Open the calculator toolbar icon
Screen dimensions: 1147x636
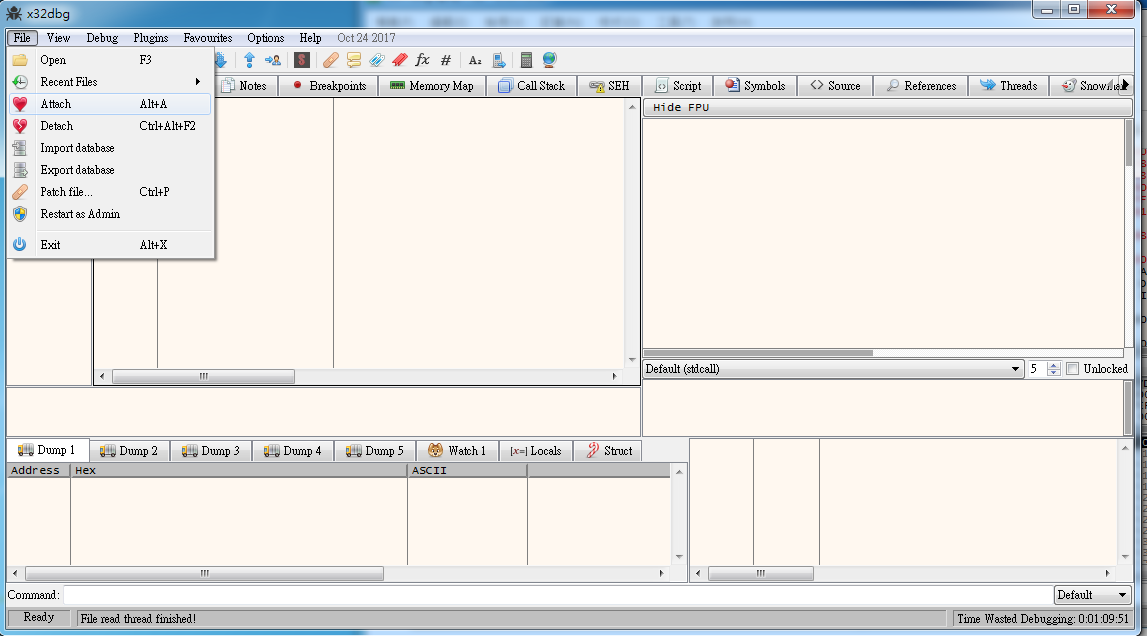tap(526, 60)
